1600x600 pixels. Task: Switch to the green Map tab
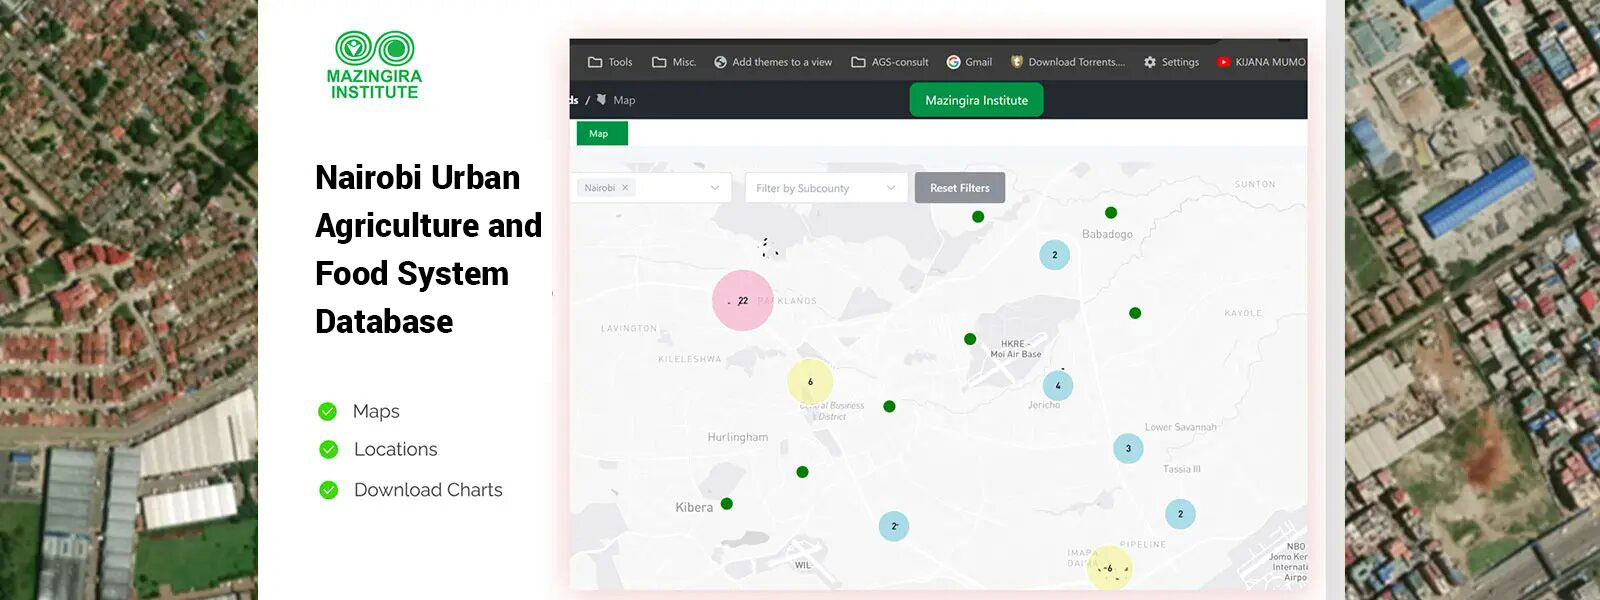pos(601,134)
